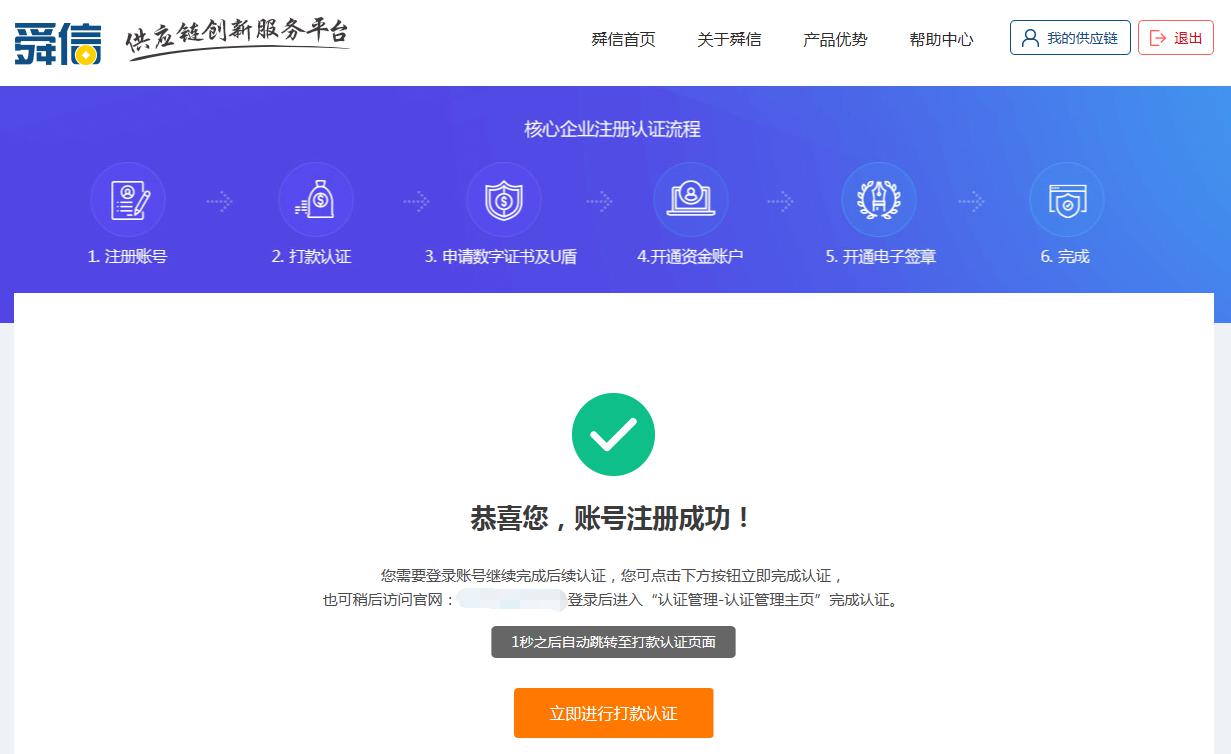Go to 产品优势 in navigation
The image size is (1231, 754).
[835, 40]
